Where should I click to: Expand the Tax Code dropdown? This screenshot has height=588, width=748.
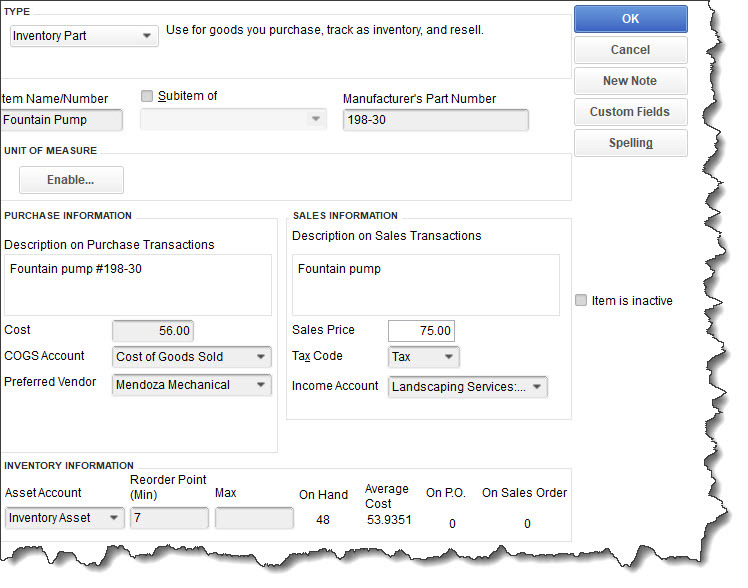point(424,357)
